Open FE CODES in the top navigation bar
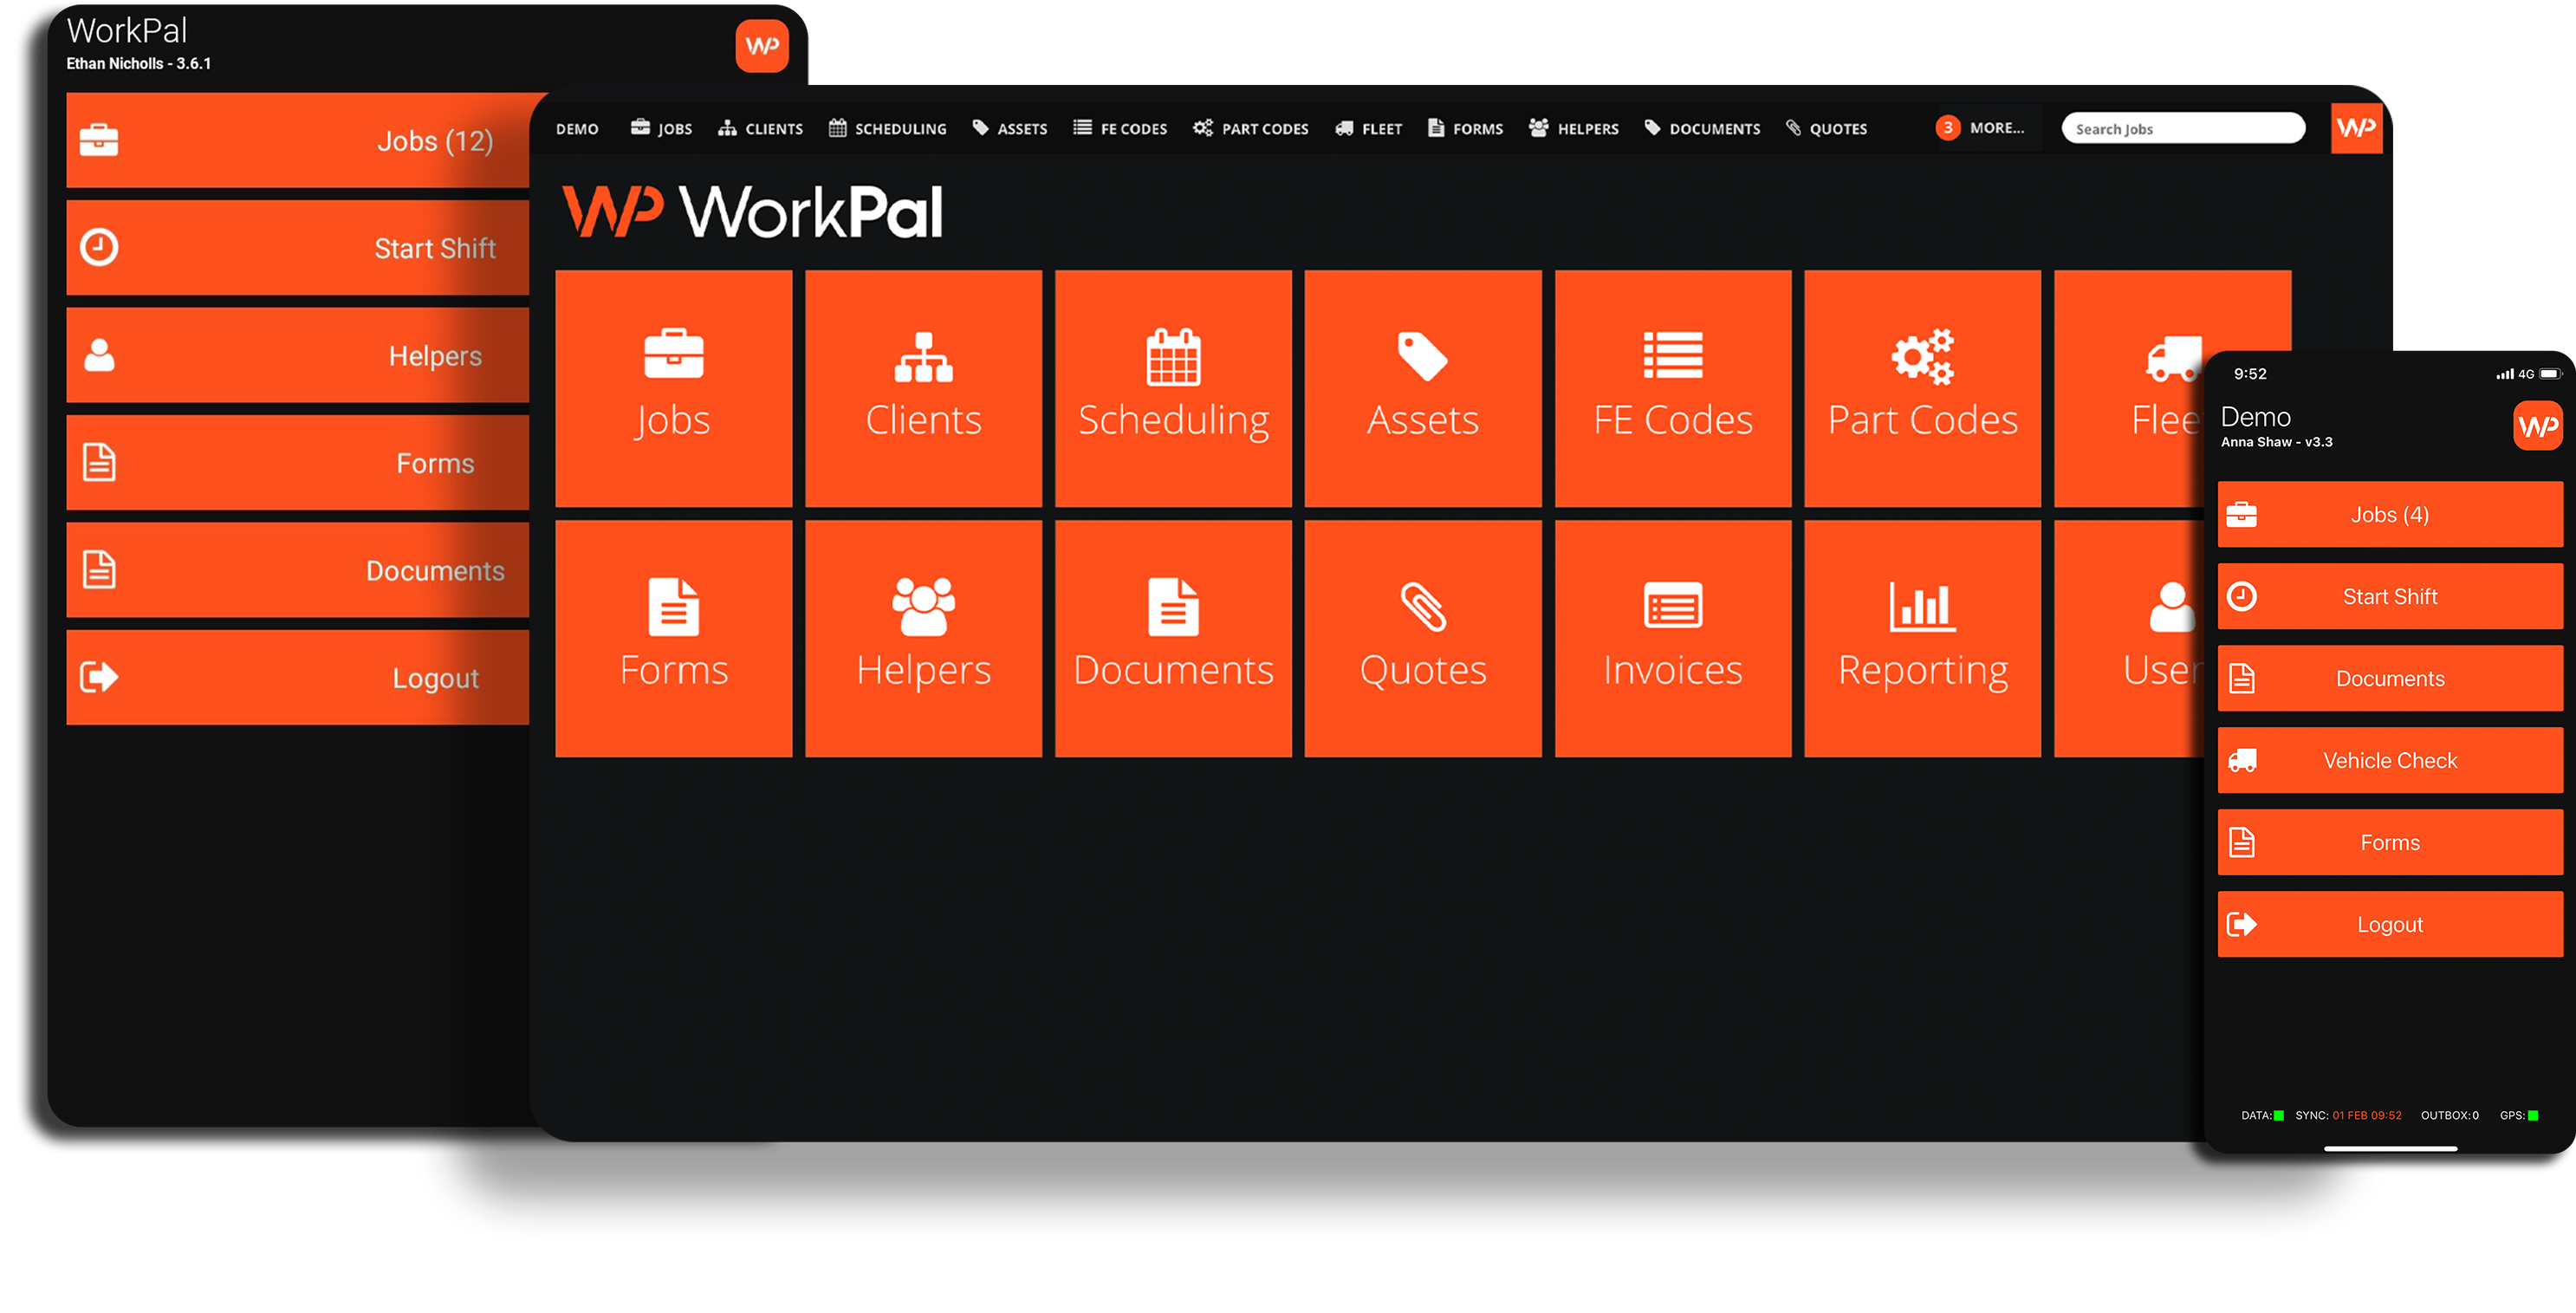The width and height of the screenshot is (2576, 1313). 1119,129
